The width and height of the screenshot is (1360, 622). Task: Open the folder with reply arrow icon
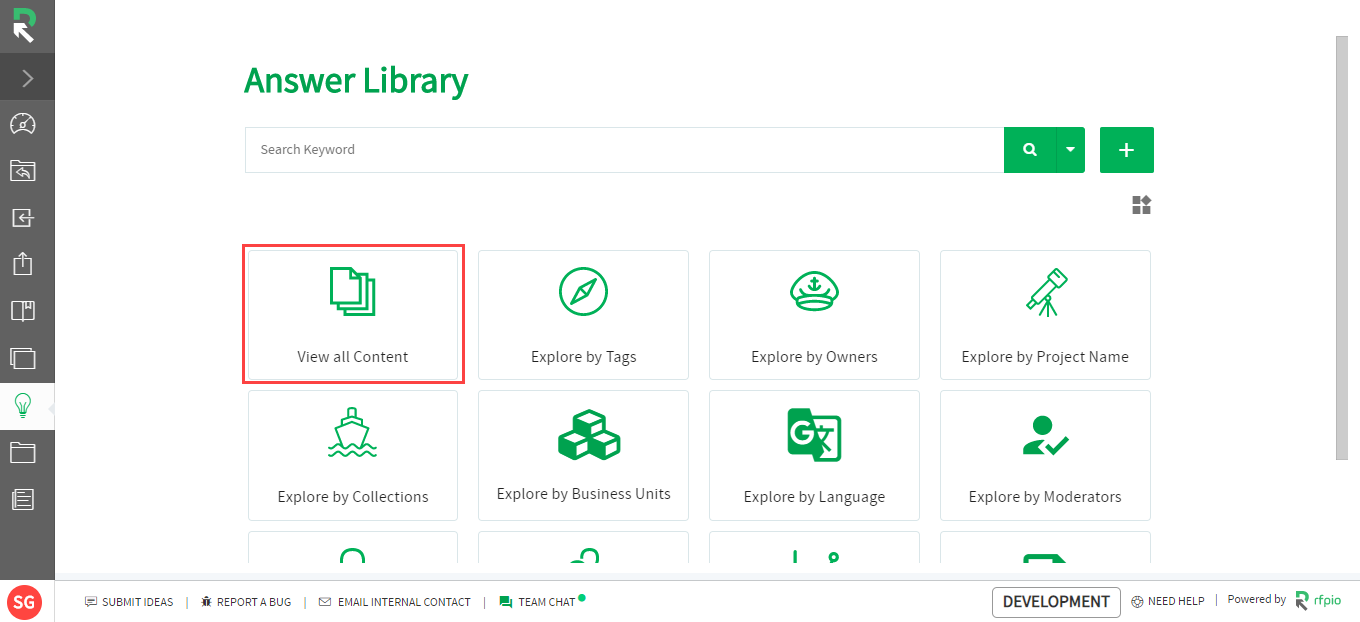click(x=23, y=171)
